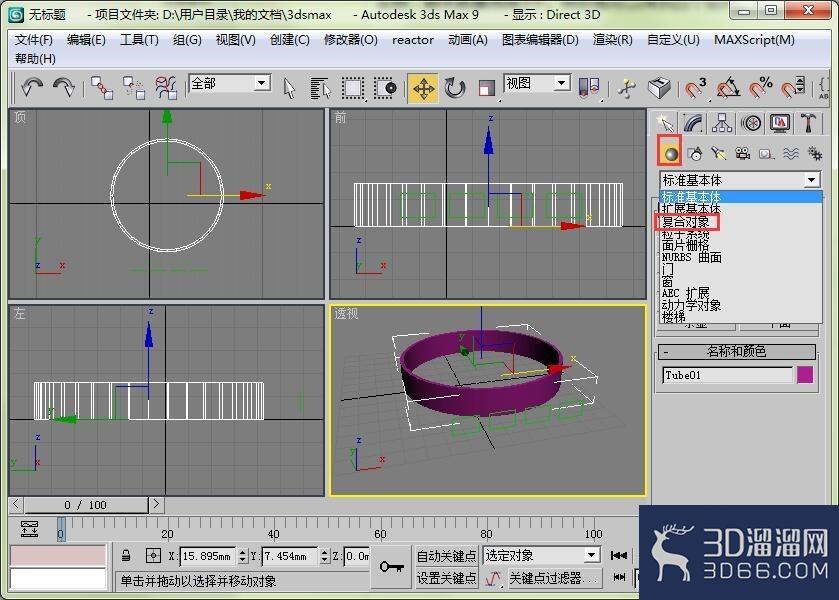Click Select and Manipulate icon

pyautogui.click(x=627, y=87)
